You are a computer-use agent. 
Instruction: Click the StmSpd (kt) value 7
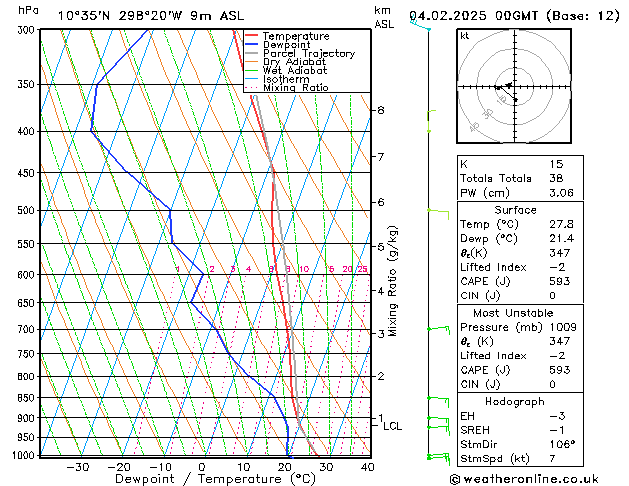tap(552, 459)
